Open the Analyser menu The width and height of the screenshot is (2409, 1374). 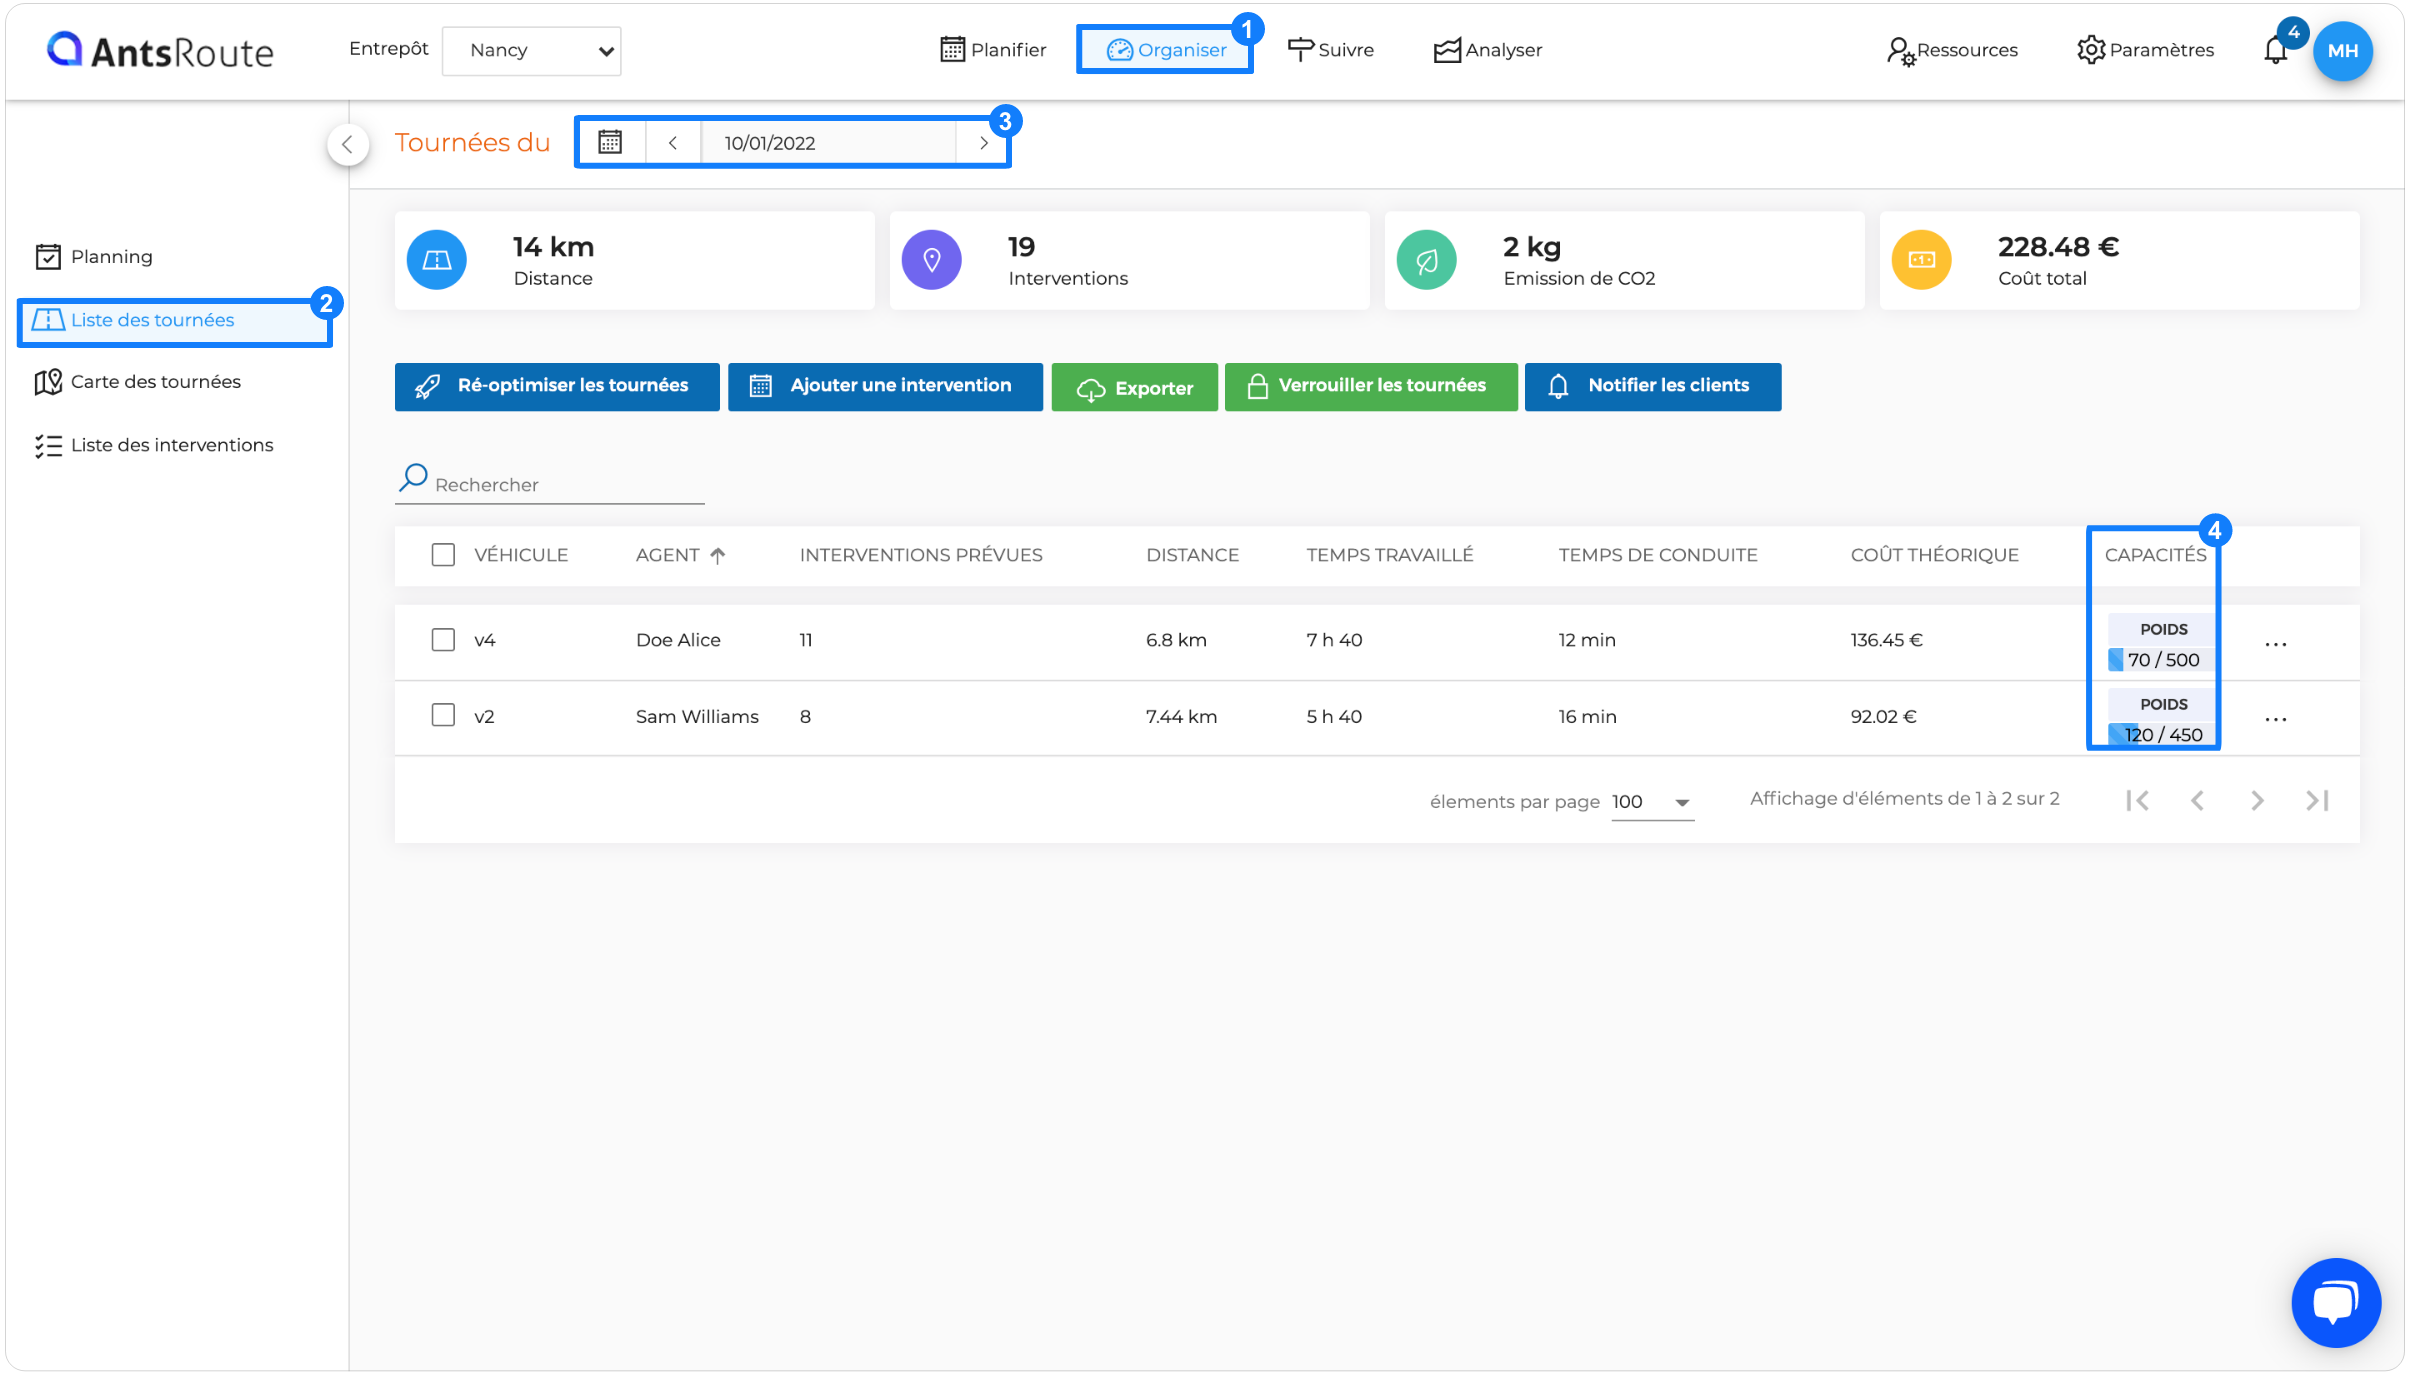1487,50
